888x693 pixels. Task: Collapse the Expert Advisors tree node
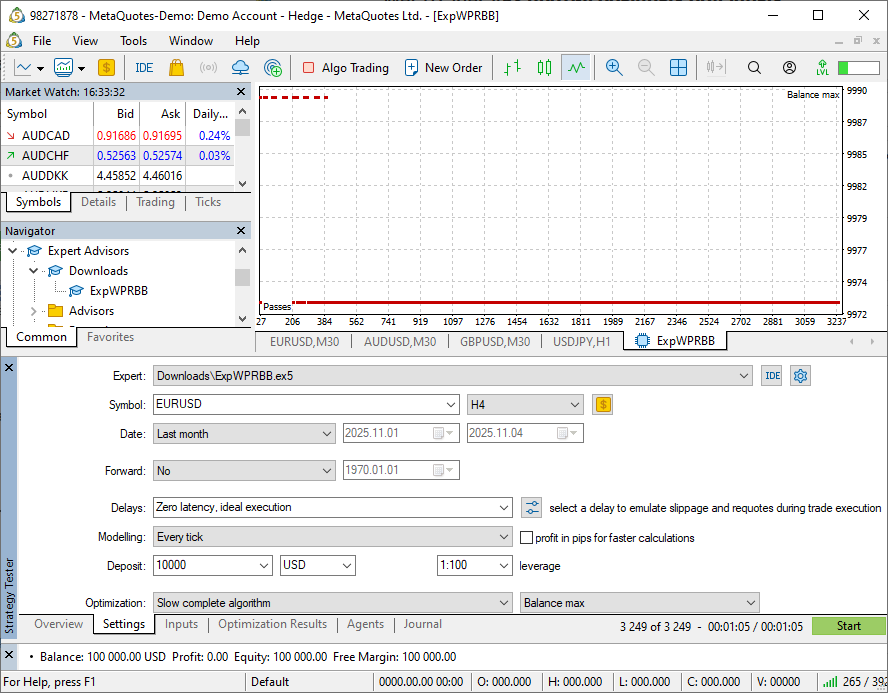[12, 250]
